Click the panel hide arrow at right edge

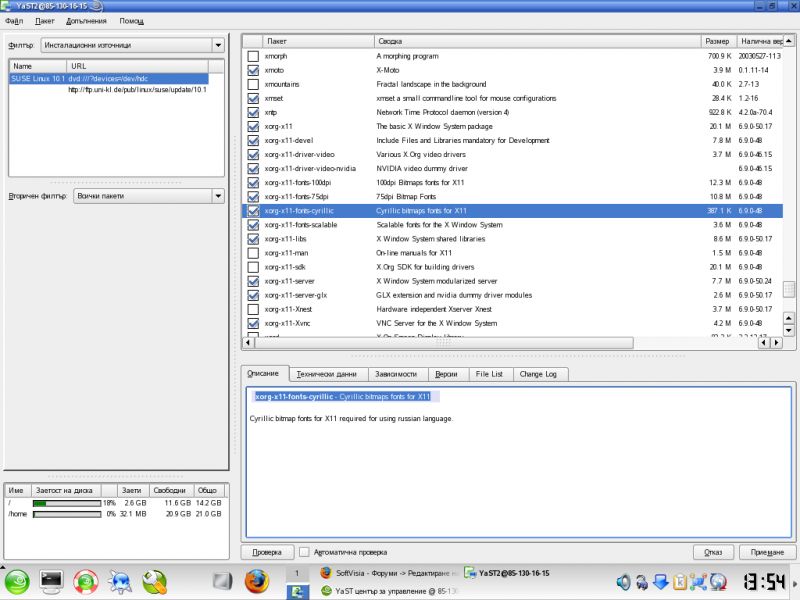pyautogui.click(x=795, y=583)
